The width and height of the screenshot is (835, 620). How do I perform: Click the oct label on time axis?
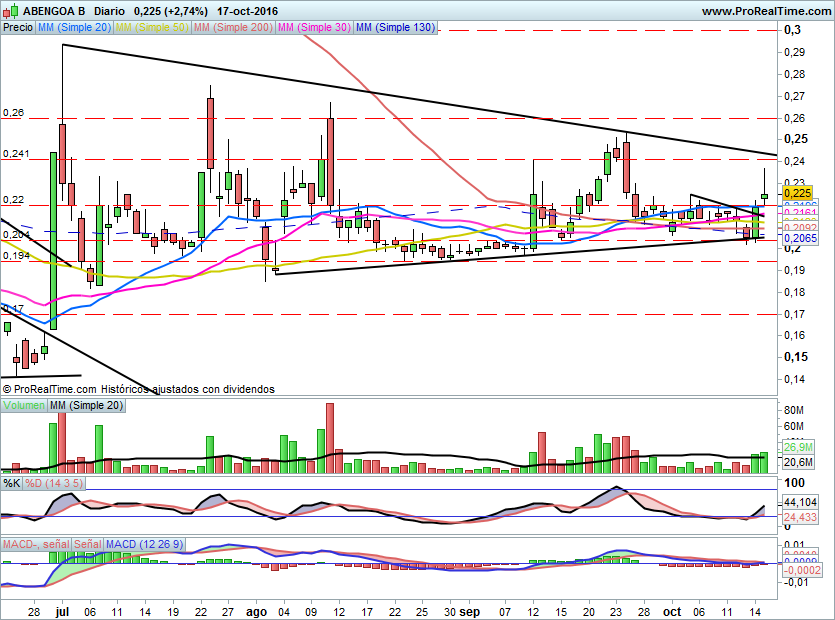672,612
